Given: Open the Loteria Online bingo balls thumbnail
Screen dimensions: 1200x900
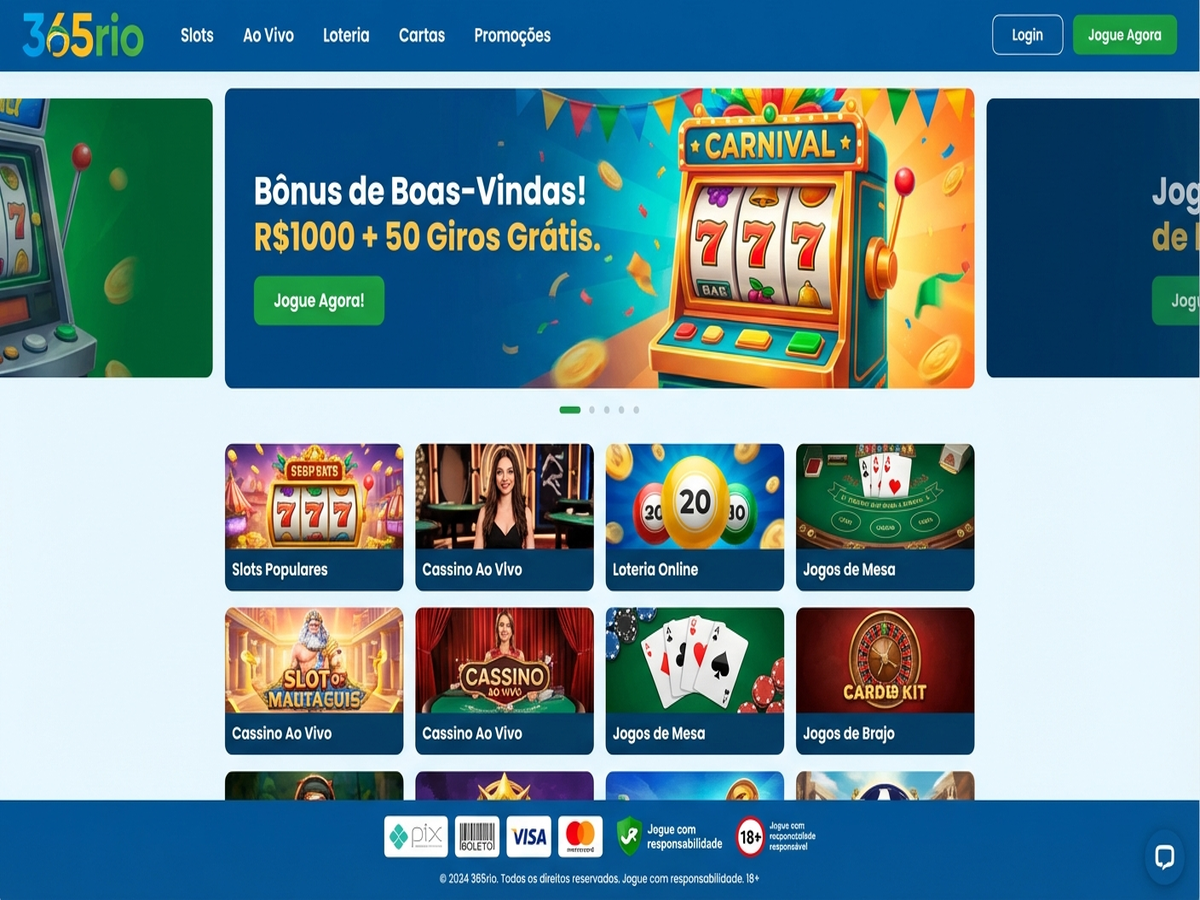Looking at the screenshot, I should click(695, 517).
